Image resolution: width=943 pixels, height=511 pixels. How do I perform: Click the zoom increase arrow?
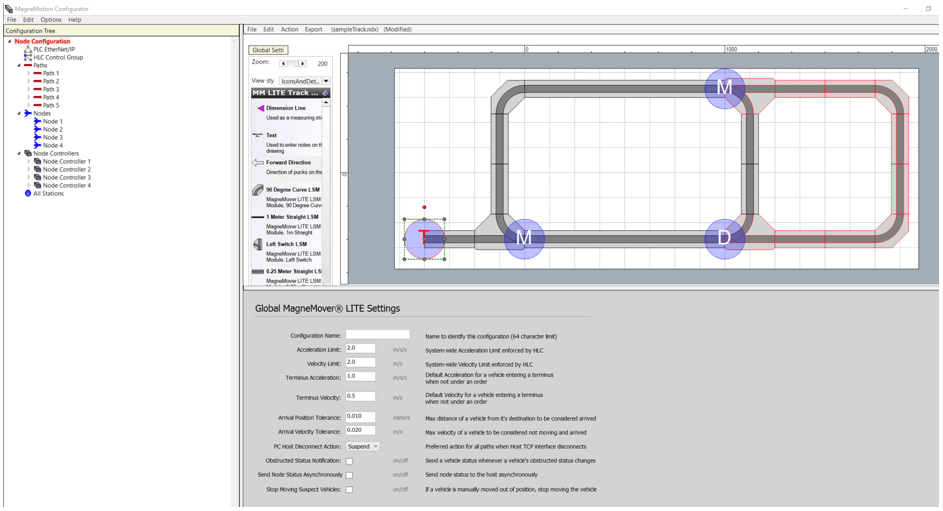click(x=303, y=63)
